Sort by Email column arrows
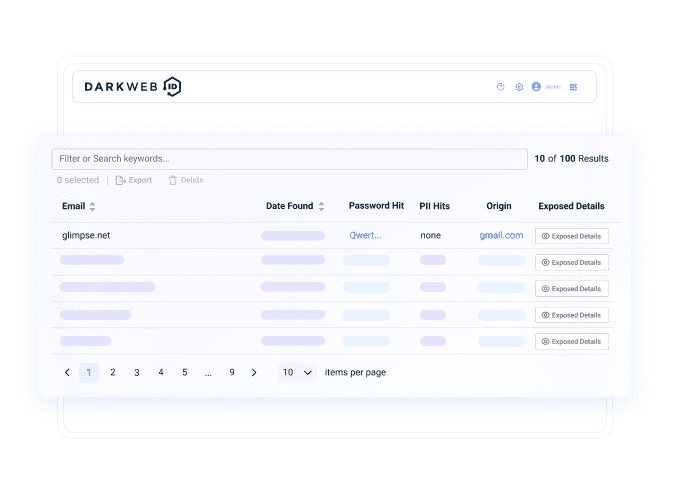The width and height of the screenshot is (699, 494). (93, 207)
